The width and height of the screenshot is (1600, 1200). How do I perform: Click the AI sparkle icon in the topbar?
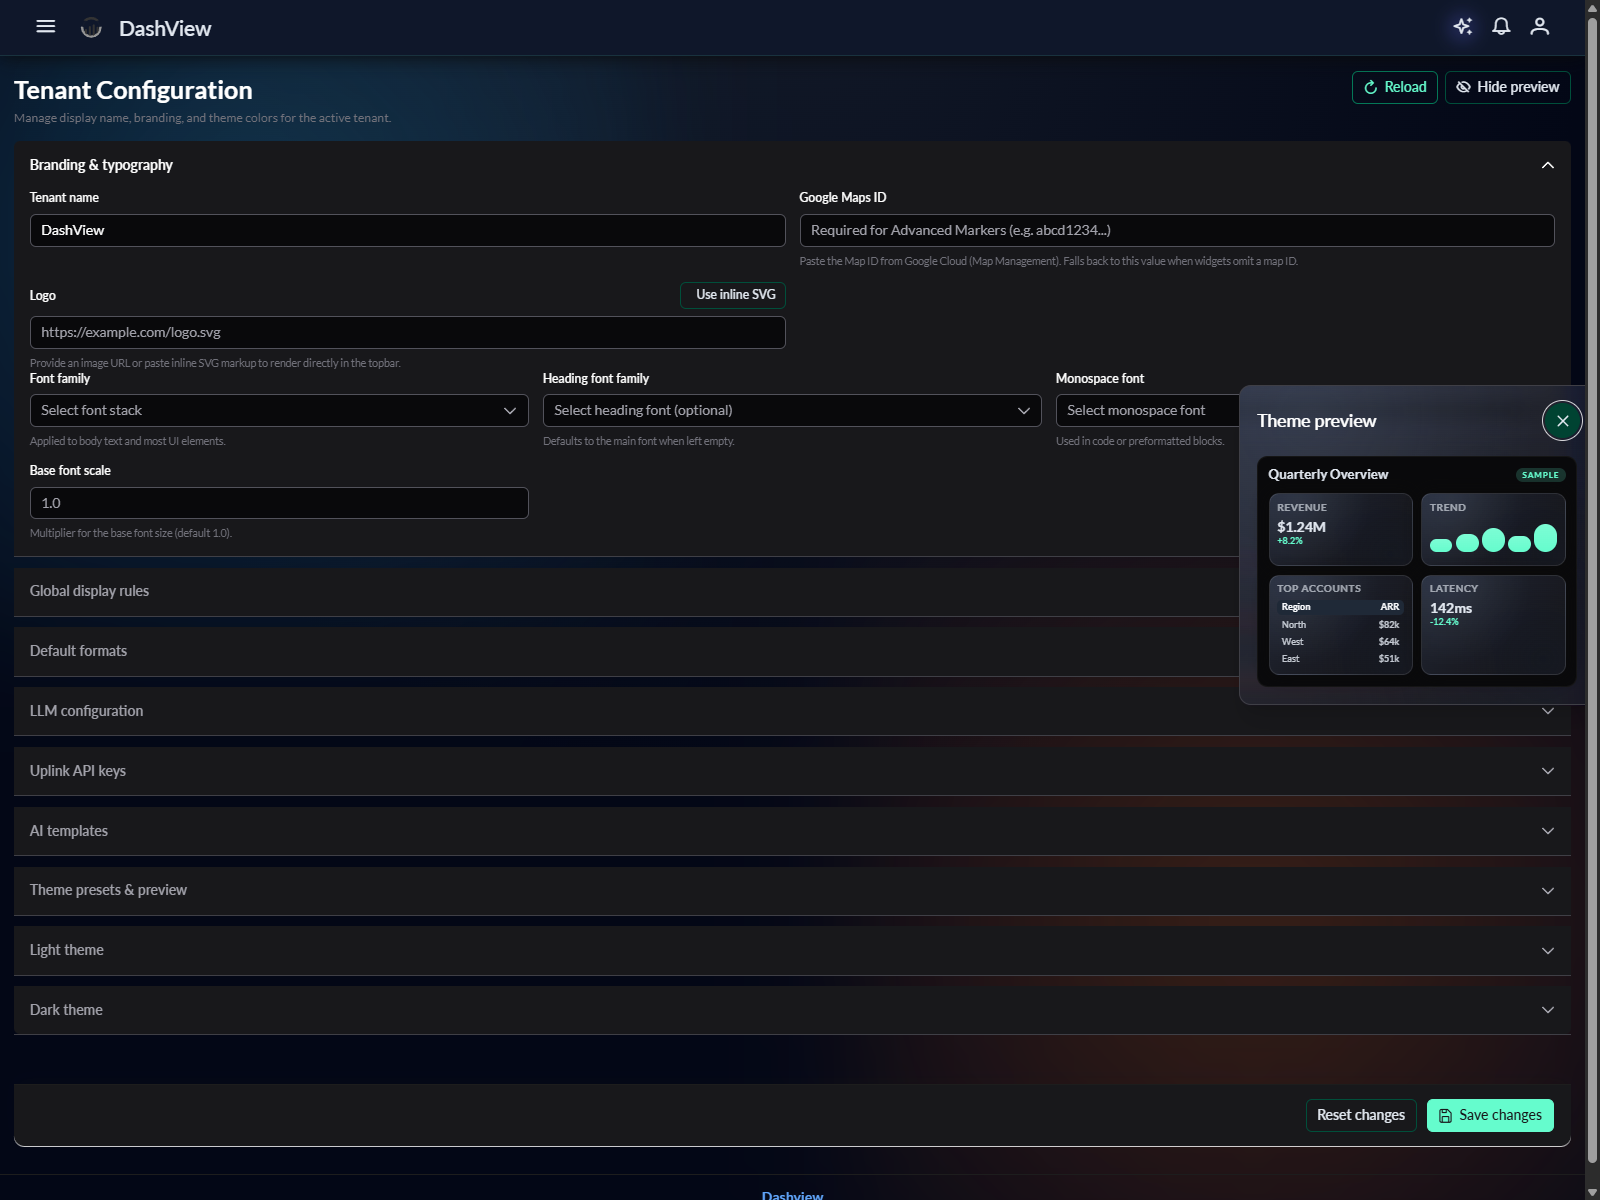(1463, 27)
